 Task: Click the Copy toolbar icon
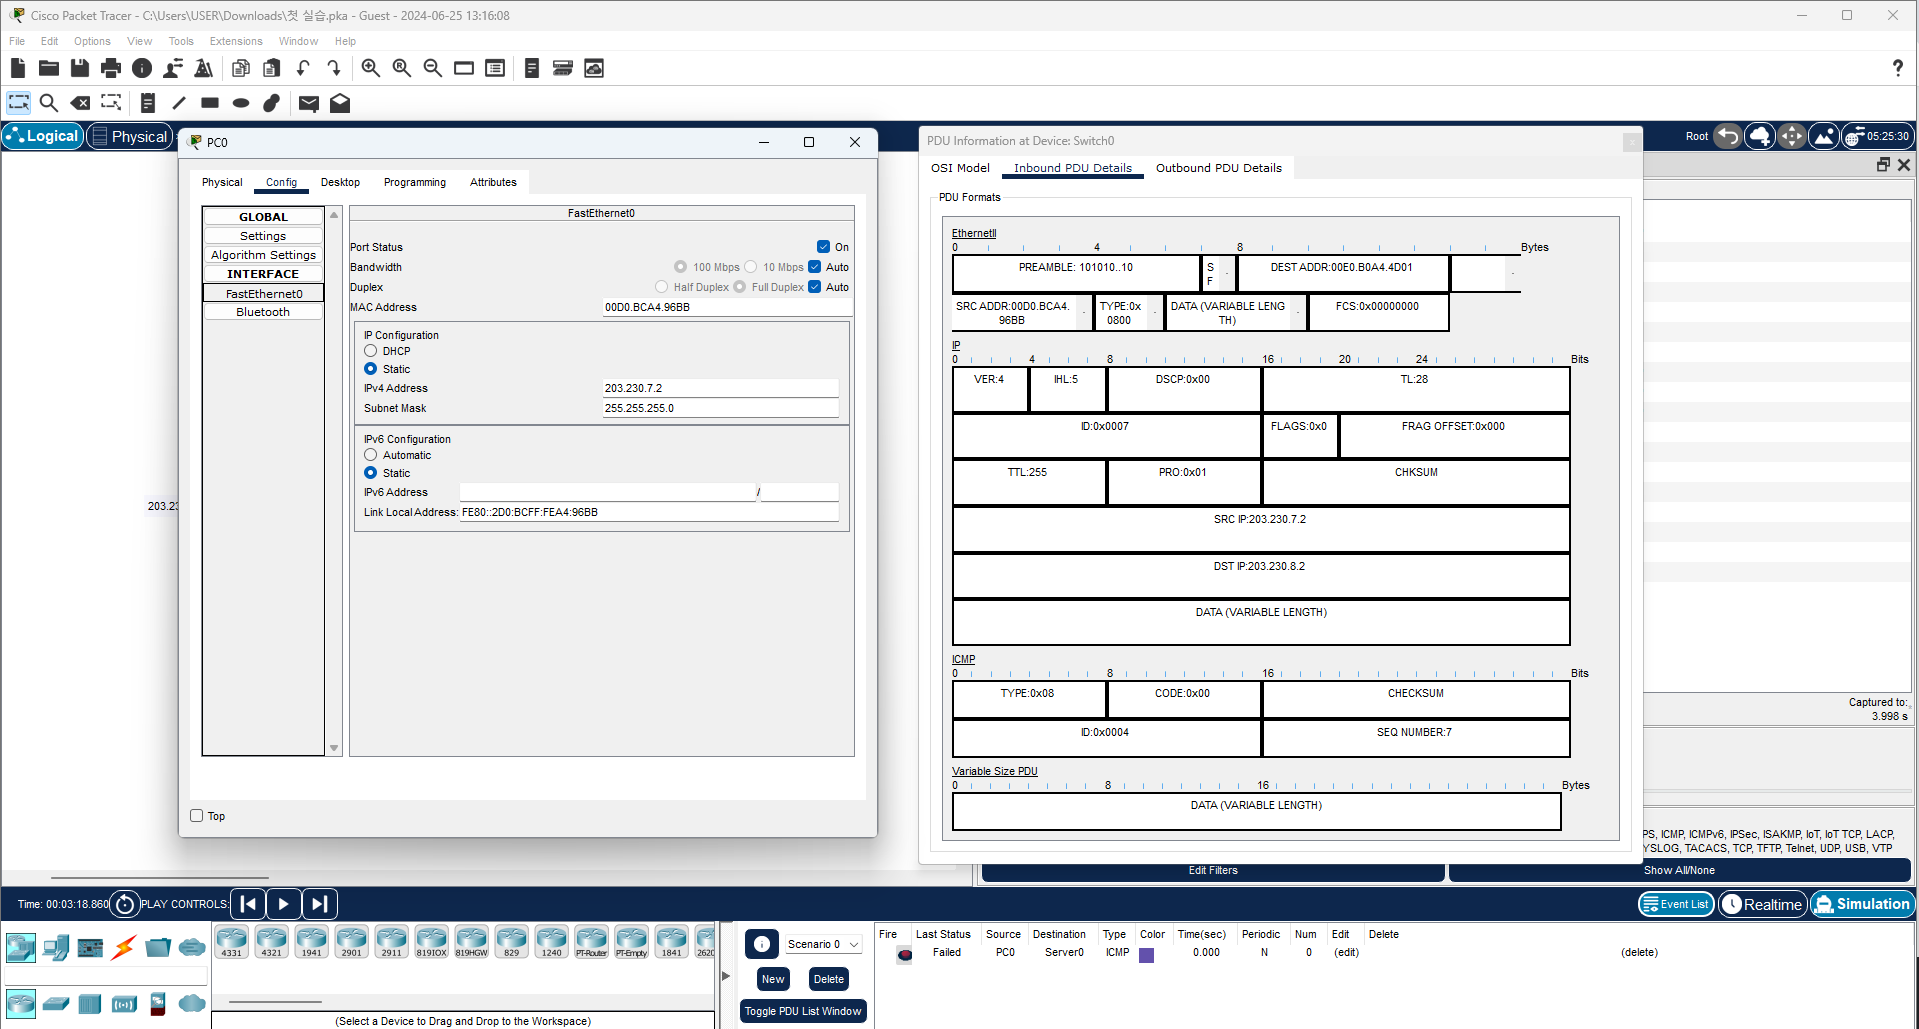(241, 68)
